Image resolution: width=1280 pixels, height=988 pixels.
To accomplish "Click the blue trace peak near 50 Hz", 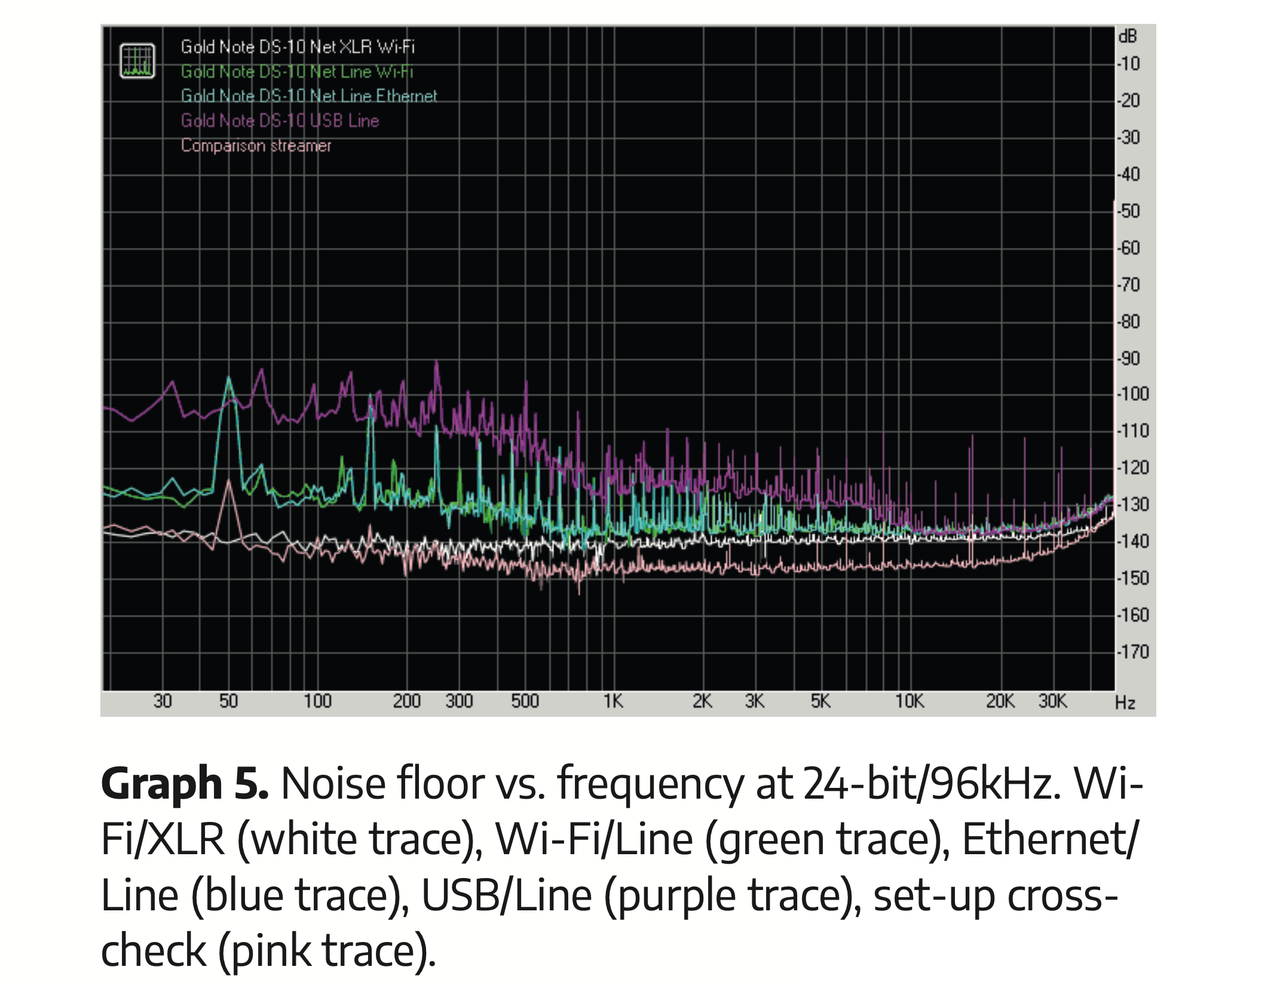I will click(x=229, y=380).
